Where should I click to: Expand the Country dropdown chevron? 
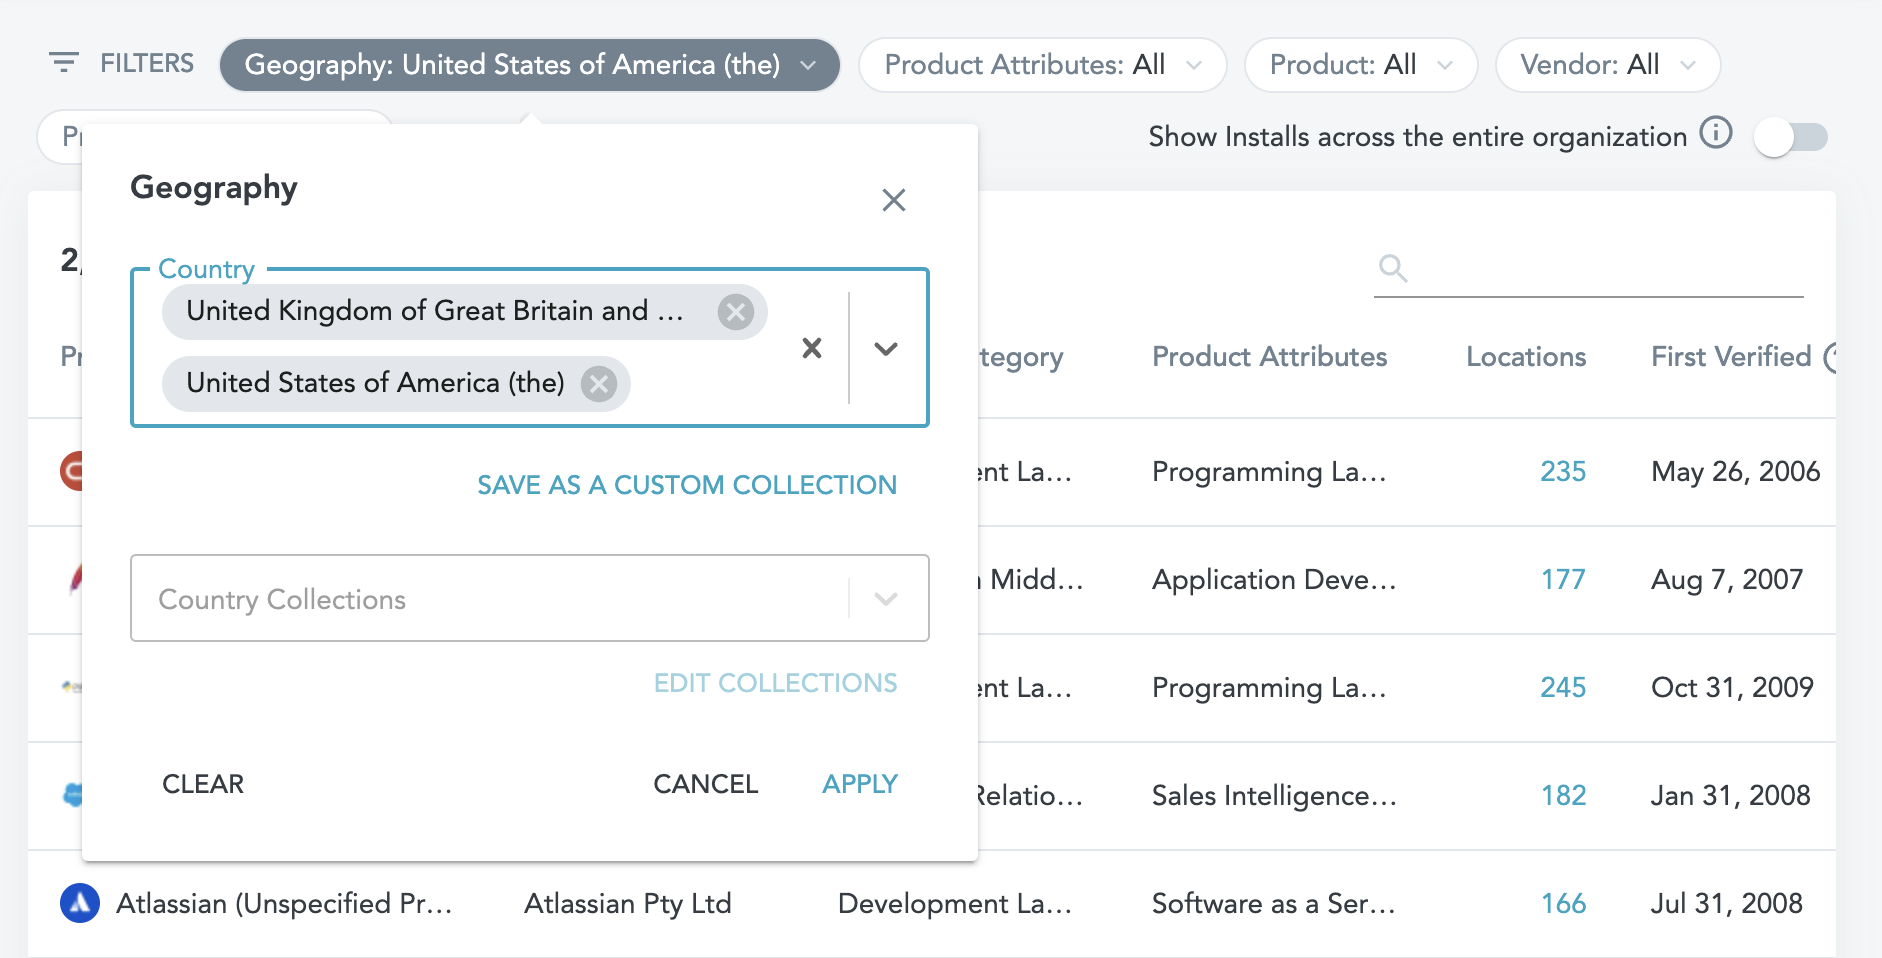coord(886,348)
